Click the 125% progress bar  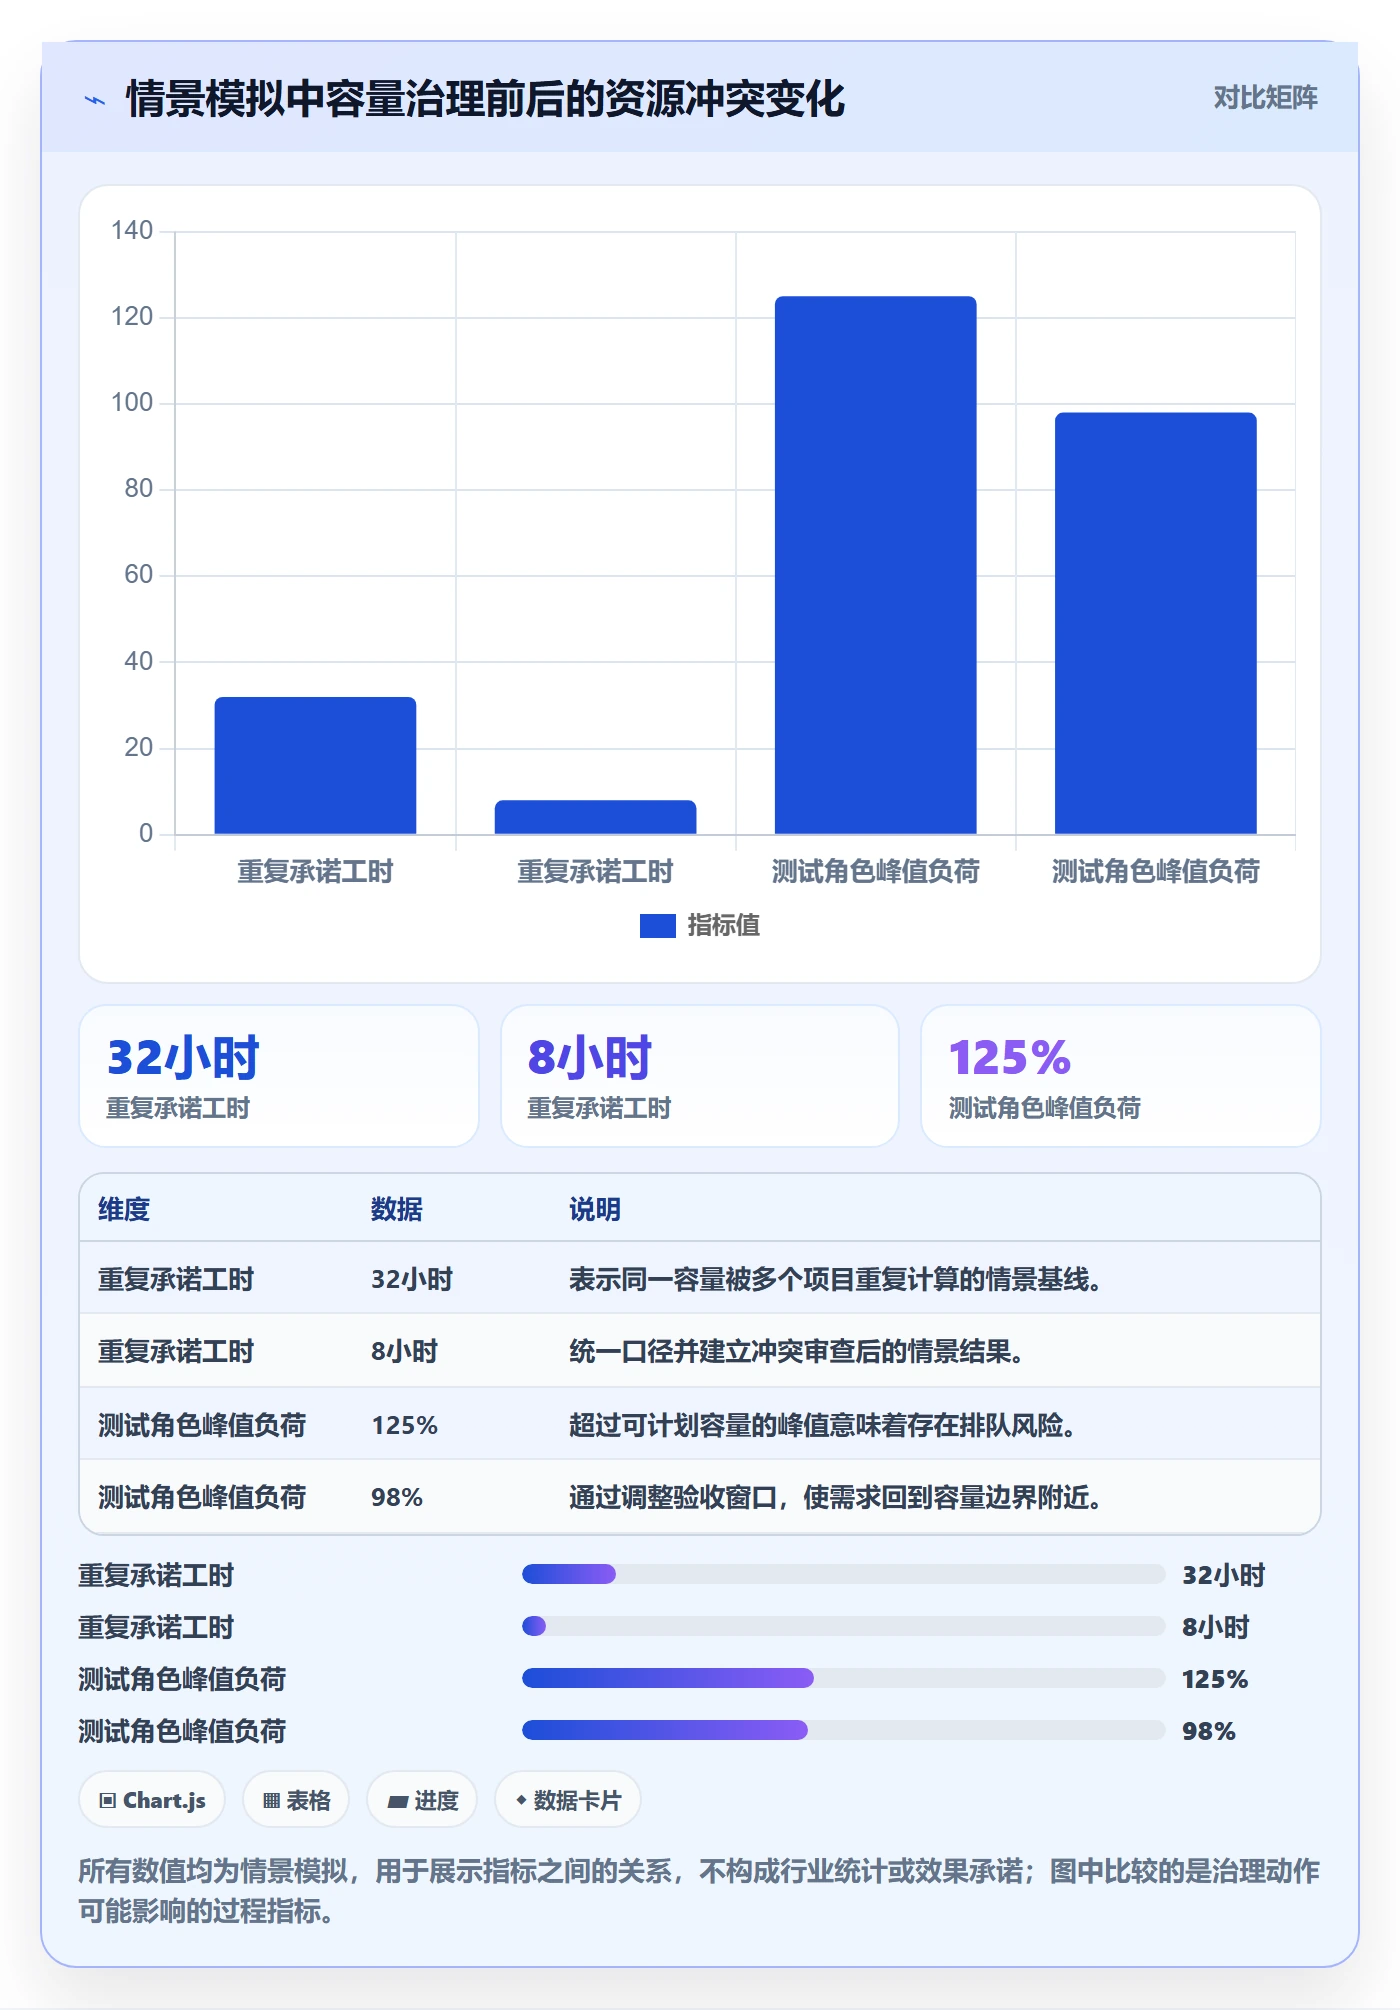[843, 1678]
